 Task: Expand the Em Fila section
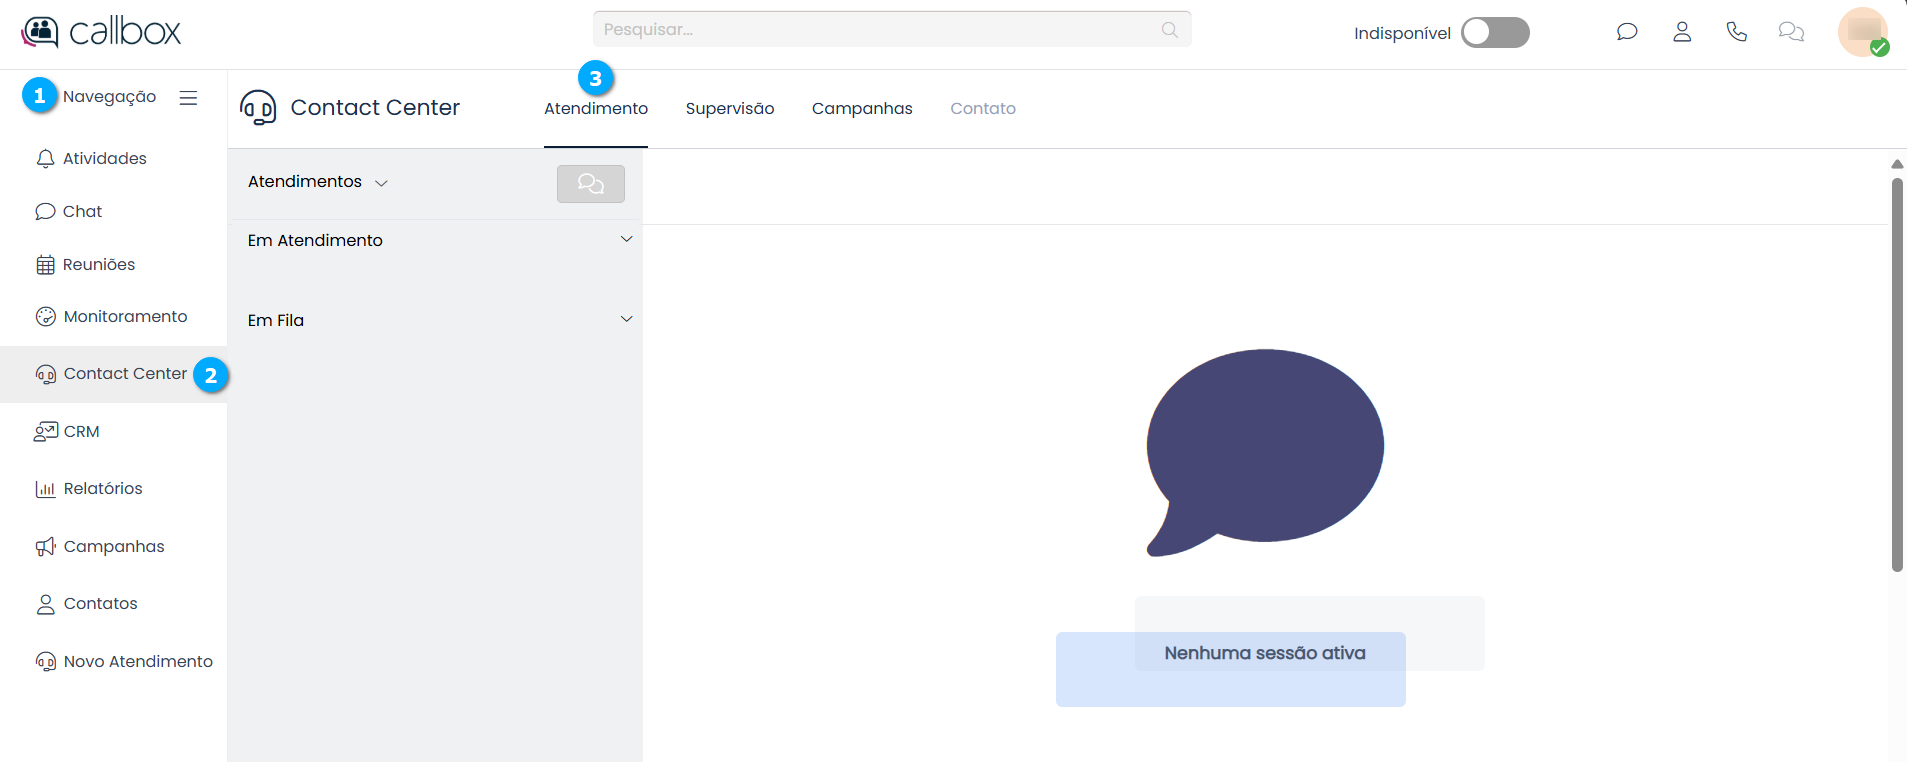coord(626,320)
